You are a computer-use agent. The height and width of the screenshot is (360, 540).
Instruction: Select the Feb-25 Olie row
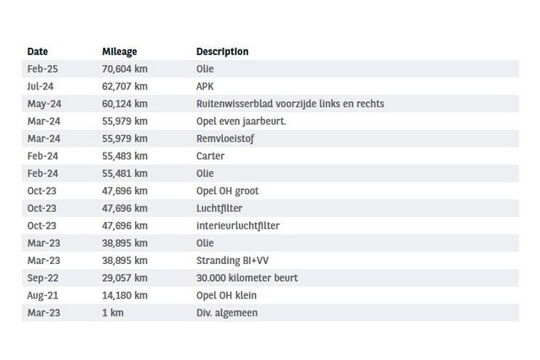pos(270,69)
